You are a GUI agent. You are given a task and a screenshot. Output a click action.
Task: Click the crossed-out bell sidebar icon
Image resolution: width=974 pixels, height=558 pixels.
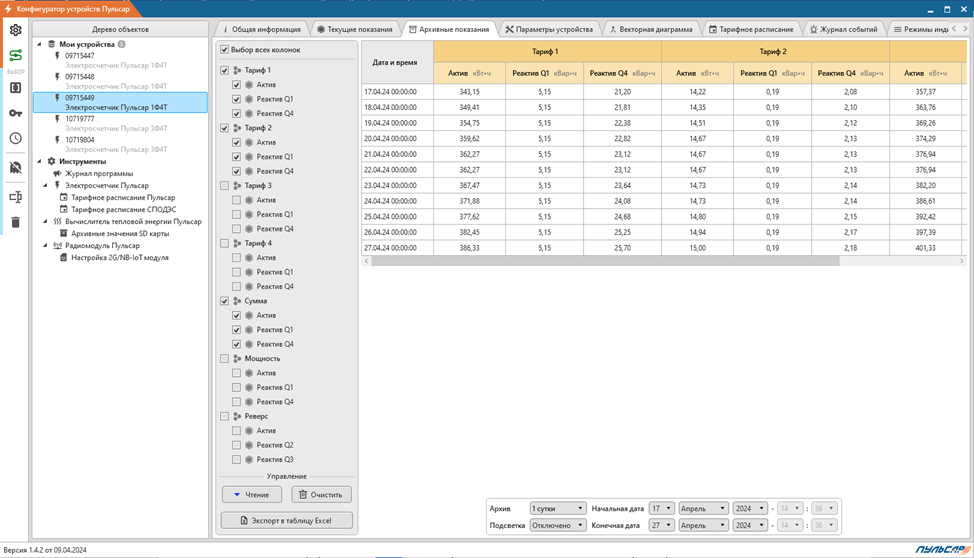click(x=16, y=168)
